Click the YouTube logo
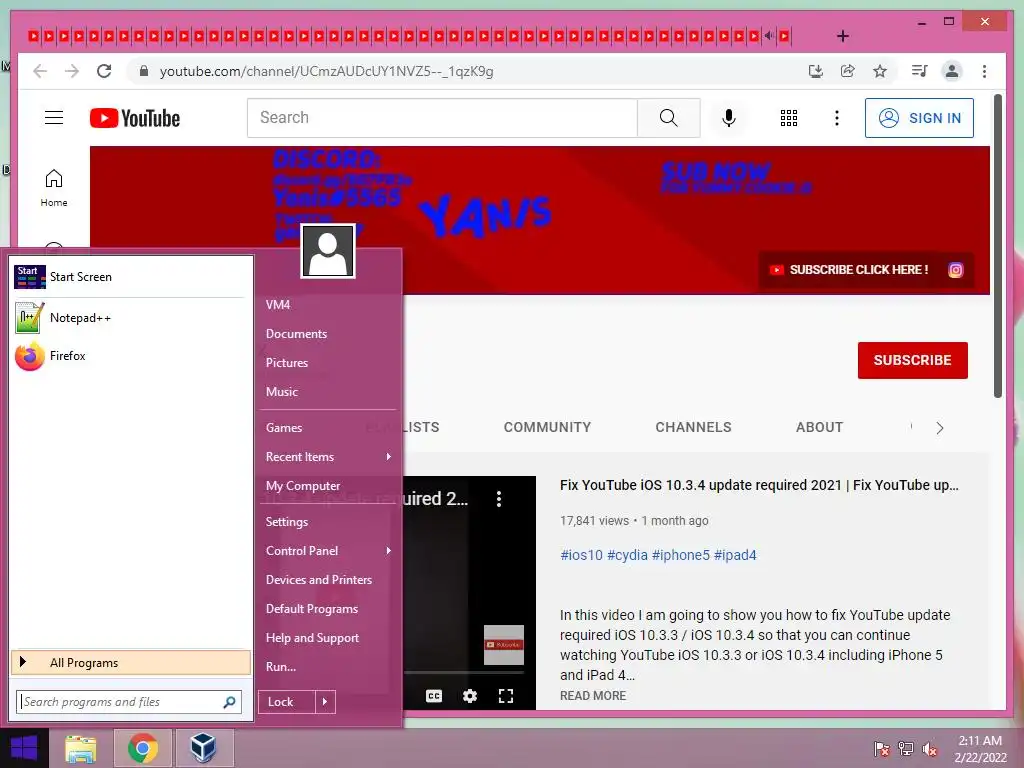Image resolution: width=1024 pixels, height=768 pixels. coord(135,118)
